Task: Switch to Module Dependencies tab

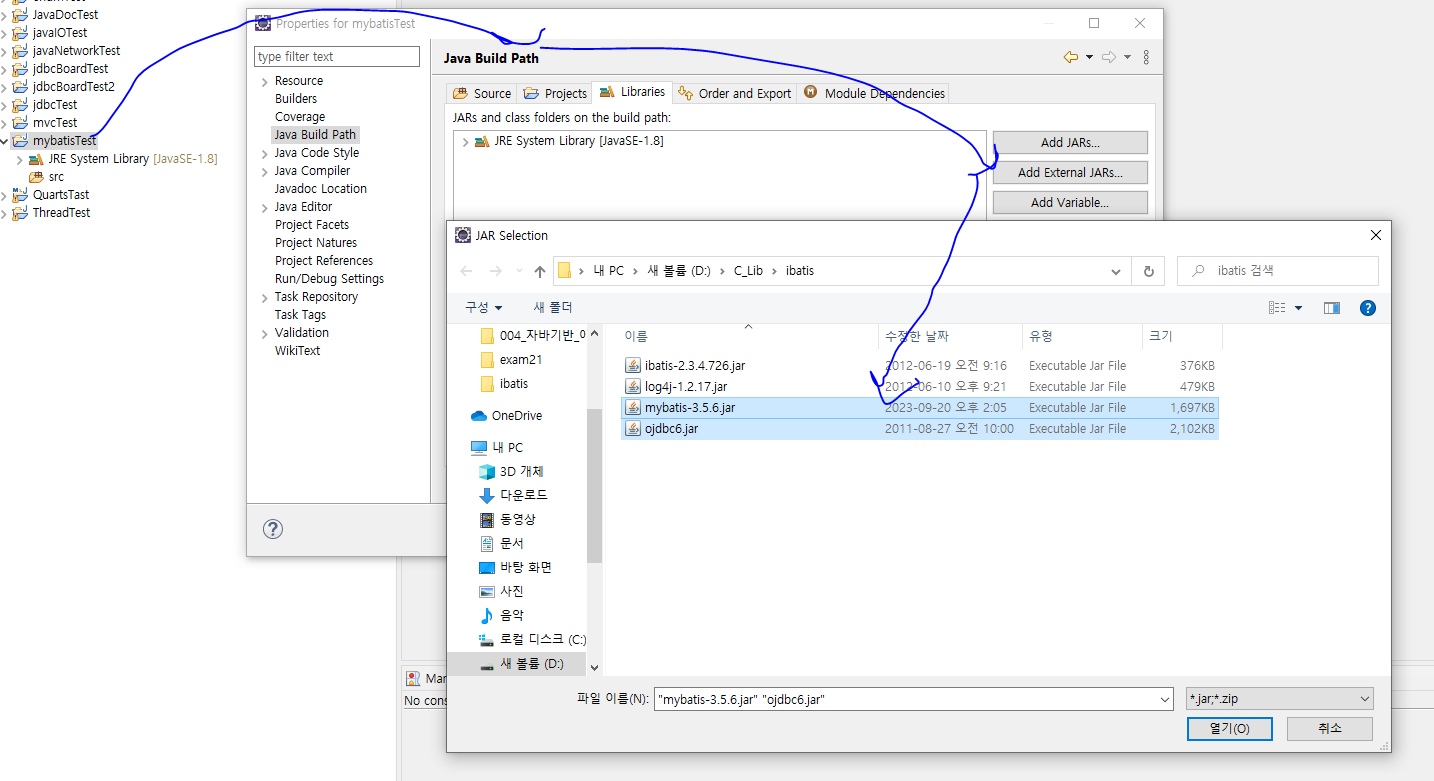Action: click(x=874, y=94)
